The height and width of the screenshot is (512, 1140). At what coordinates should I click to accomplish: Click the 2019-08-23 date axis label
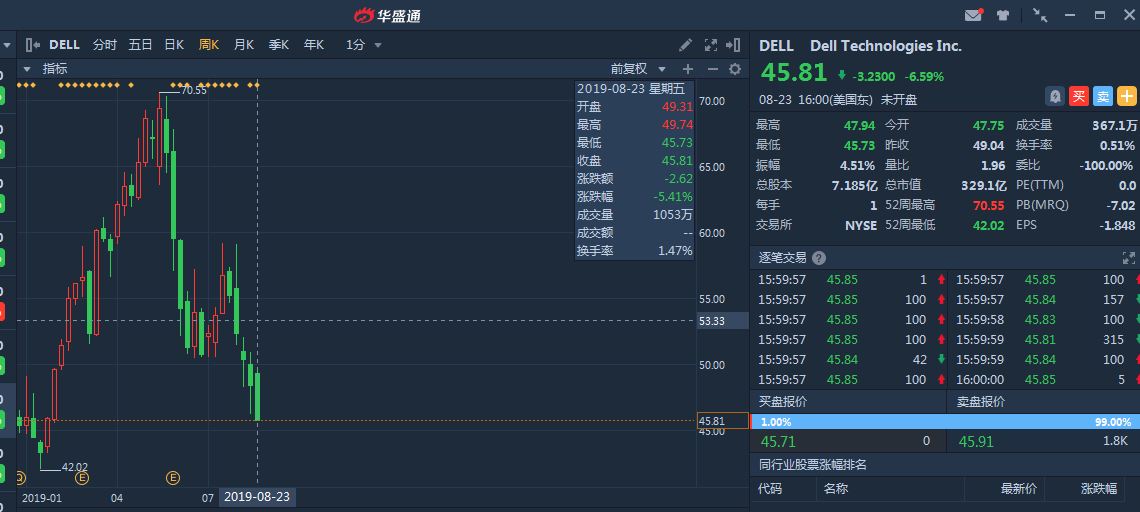click(257, 497)
